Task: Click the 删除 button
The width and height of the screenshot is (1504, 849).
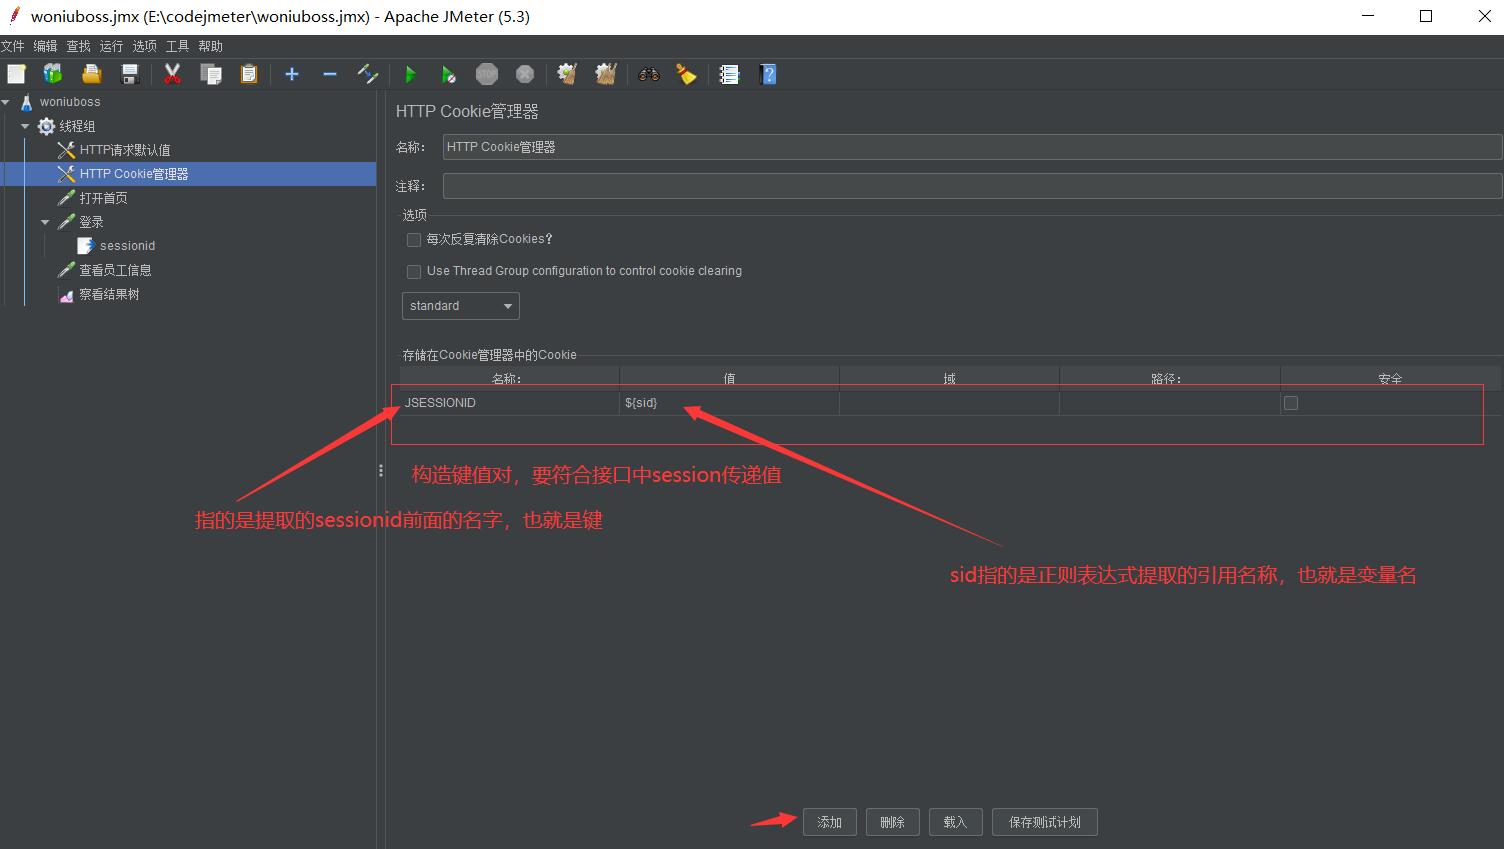Action: [x=893, y=822]
